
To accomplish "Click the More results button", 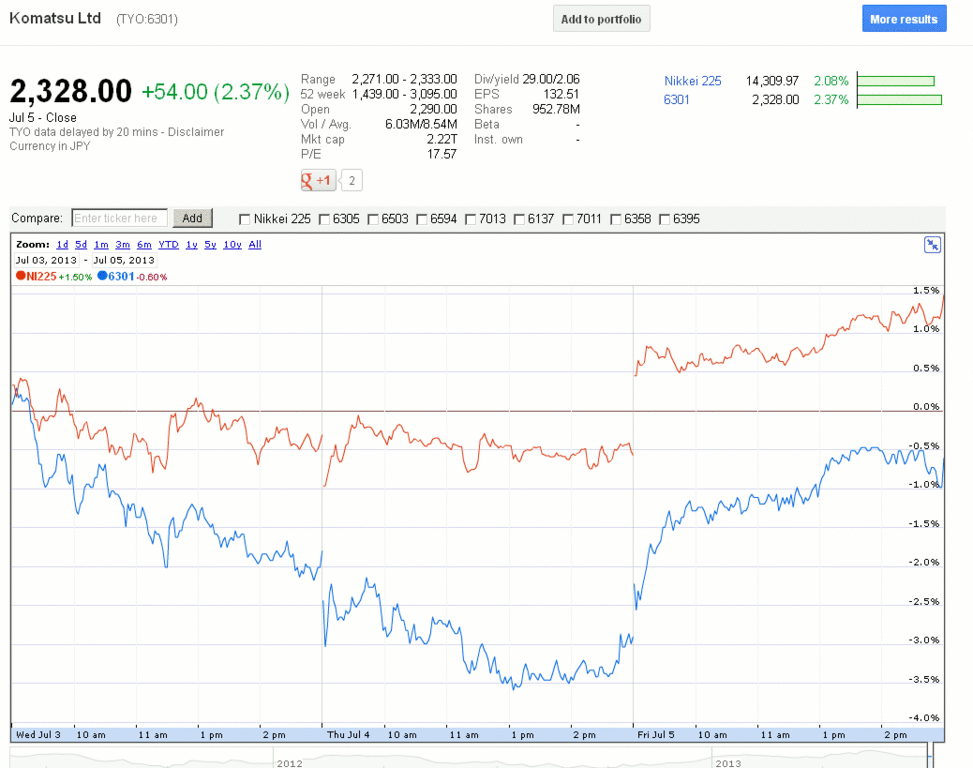I will pos(904,19).
